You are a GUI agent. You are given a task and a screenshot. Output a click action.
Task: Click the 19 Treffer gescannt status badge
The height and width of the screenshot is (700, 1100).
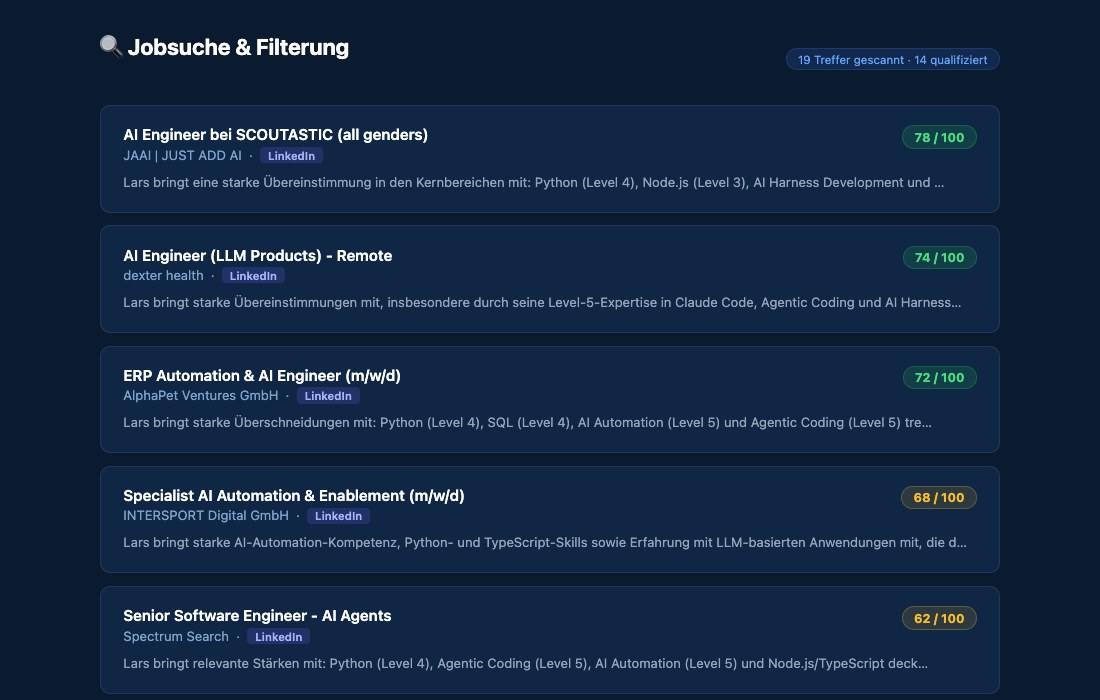(892, 60)
